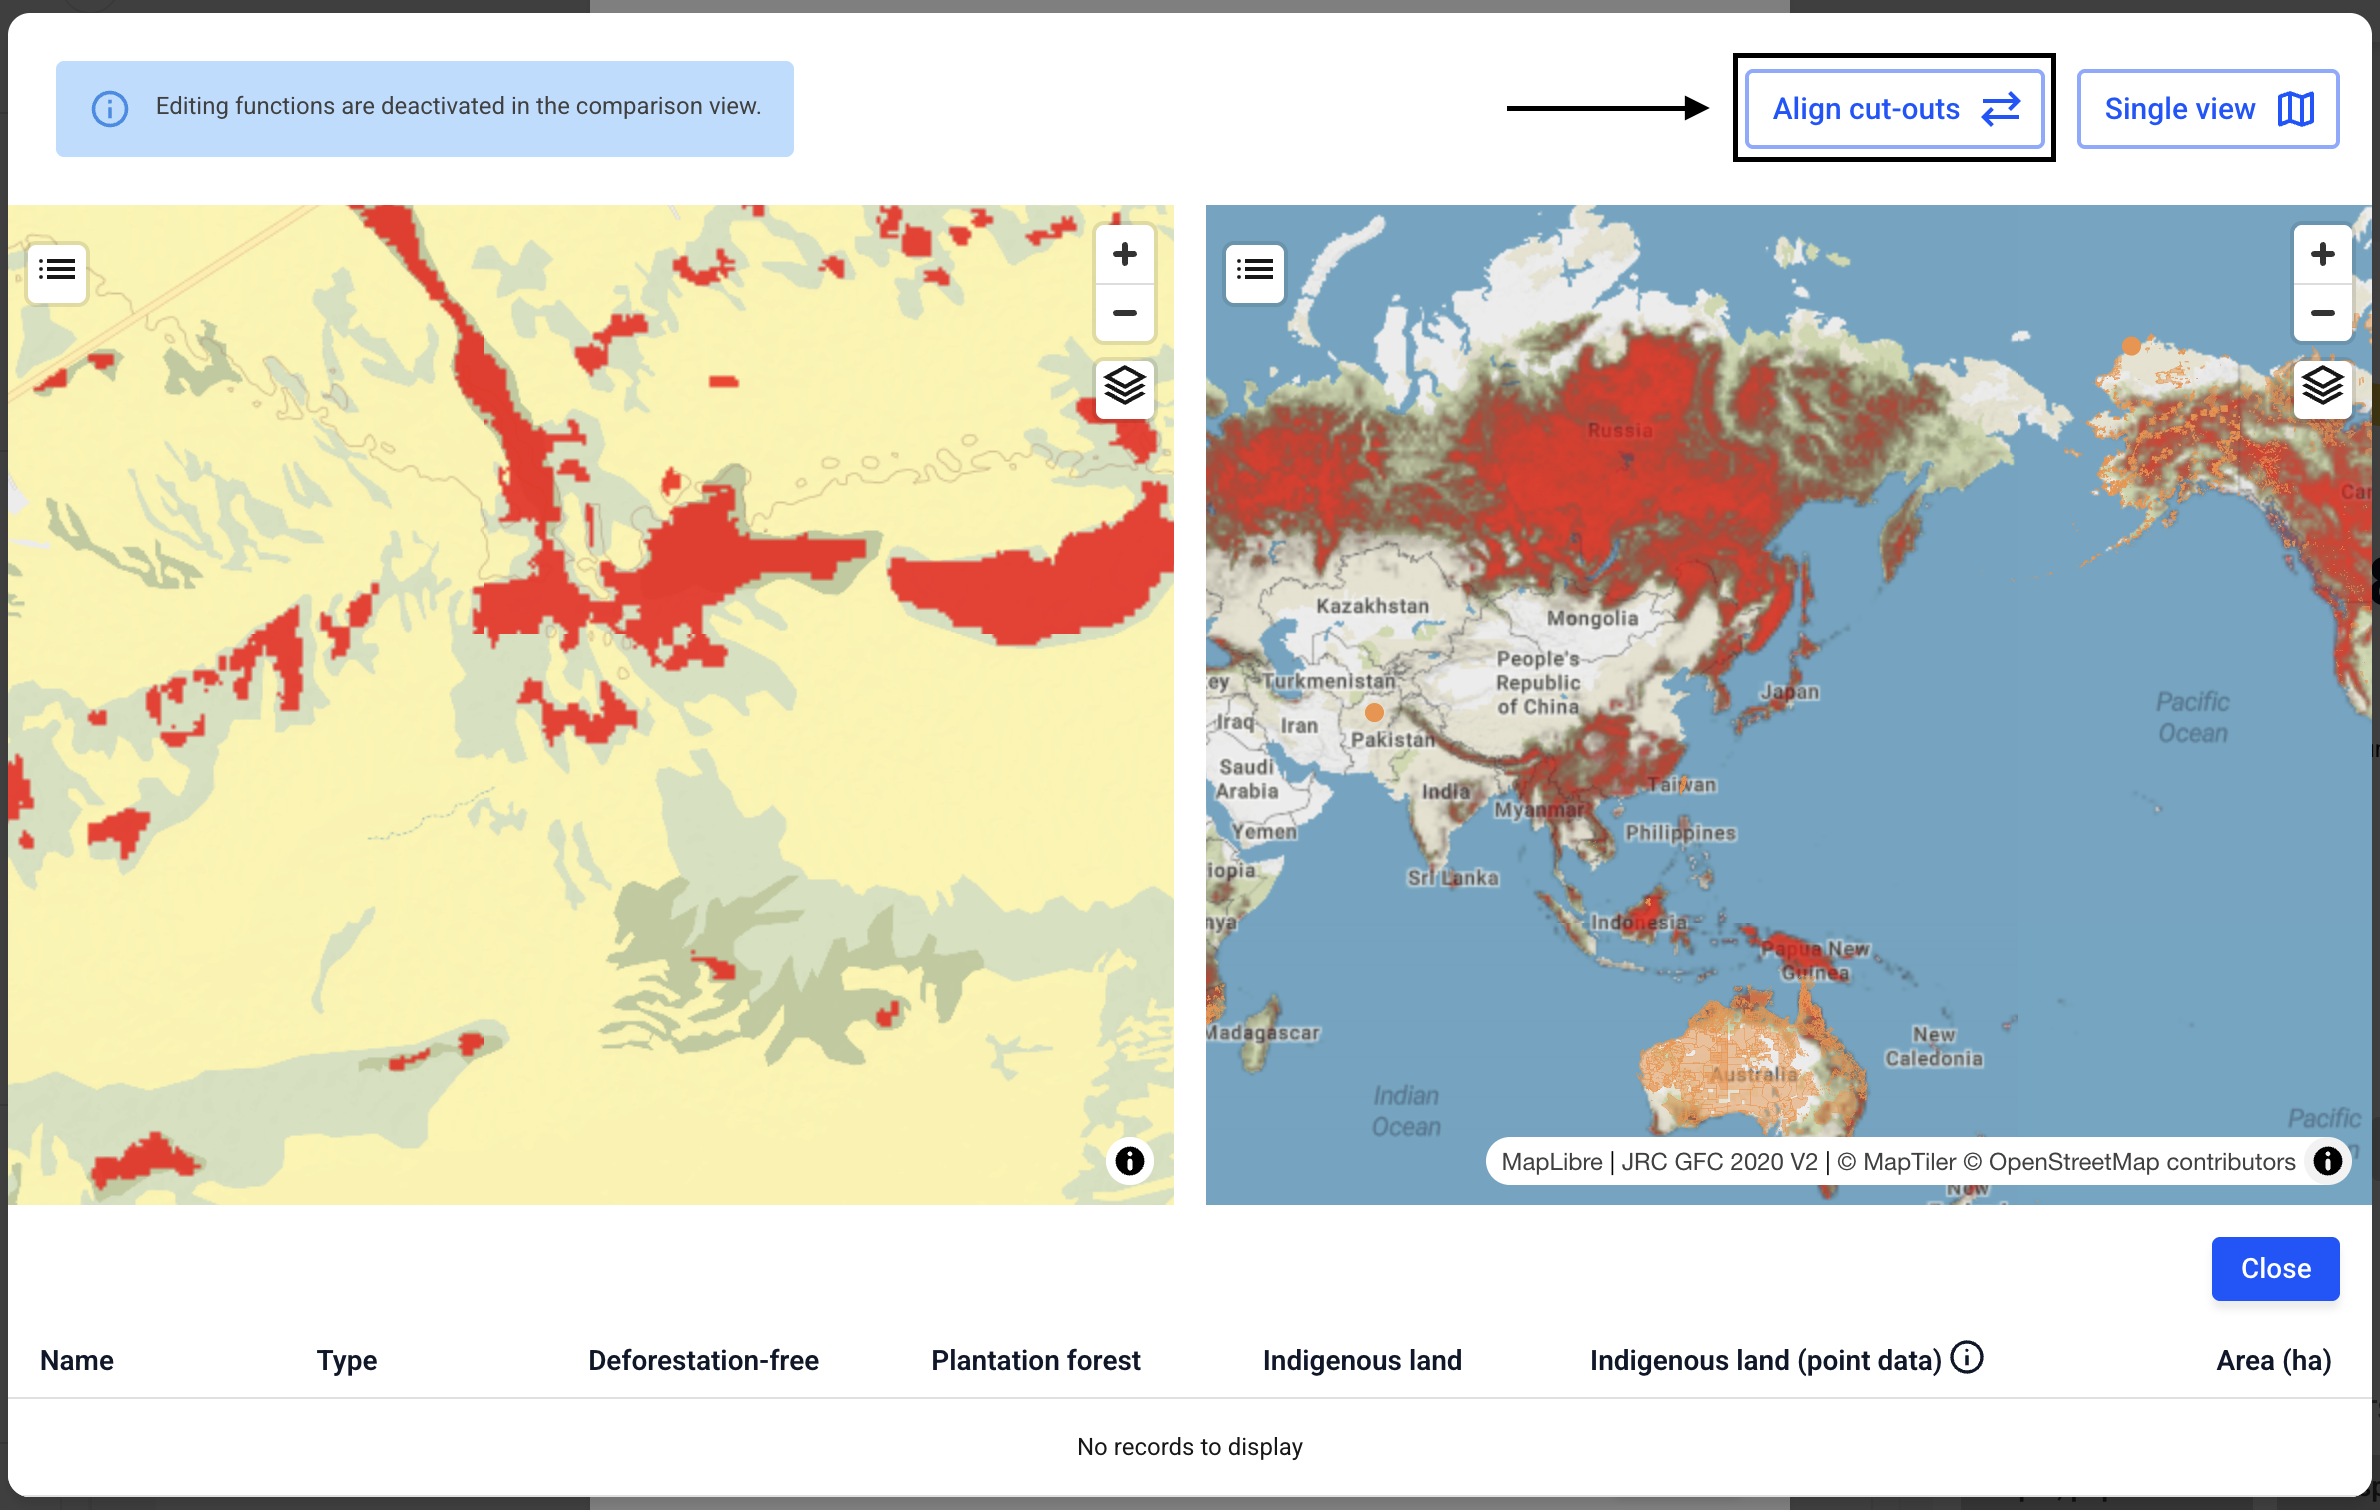Zoom out on the right map

click(2322, 313)
